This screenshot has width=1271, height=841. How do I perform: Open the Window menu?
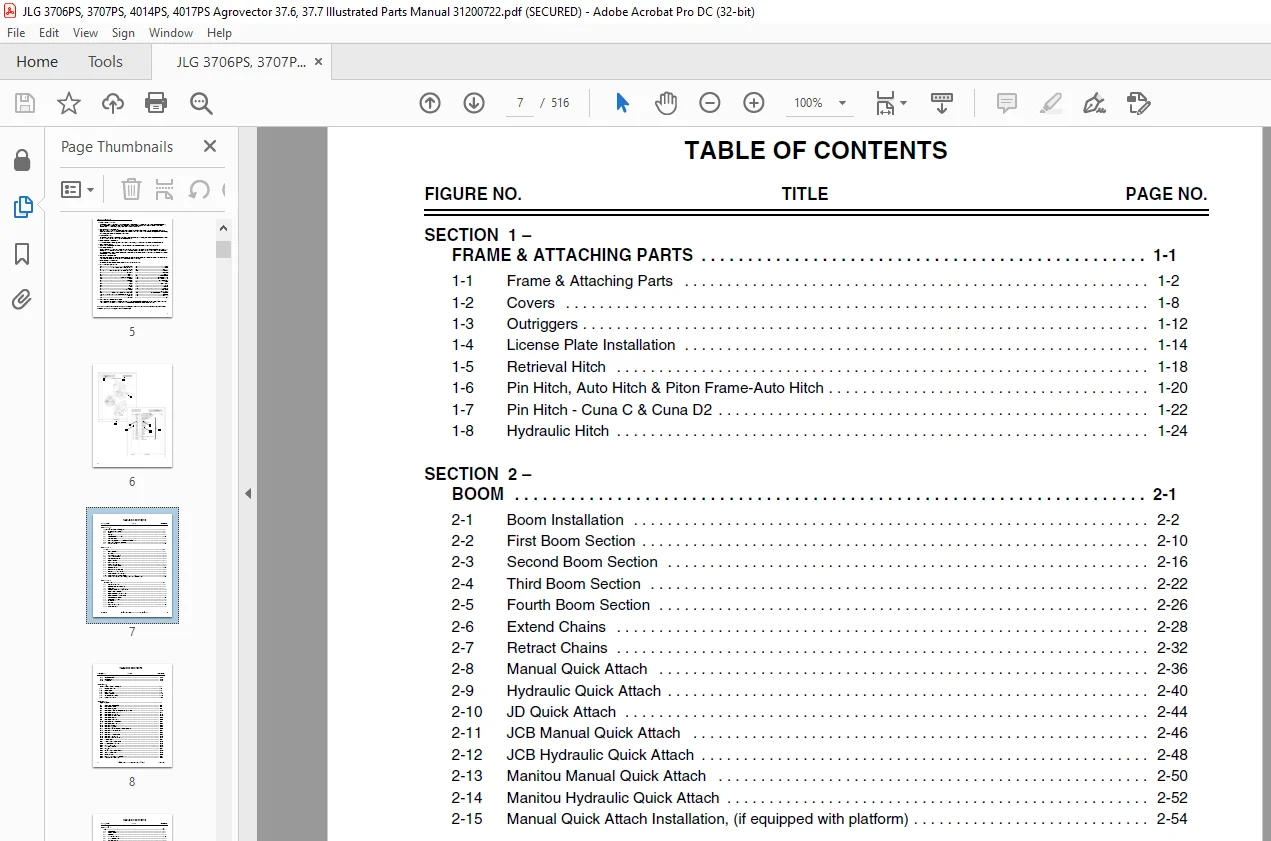click(x=171, y=33)
